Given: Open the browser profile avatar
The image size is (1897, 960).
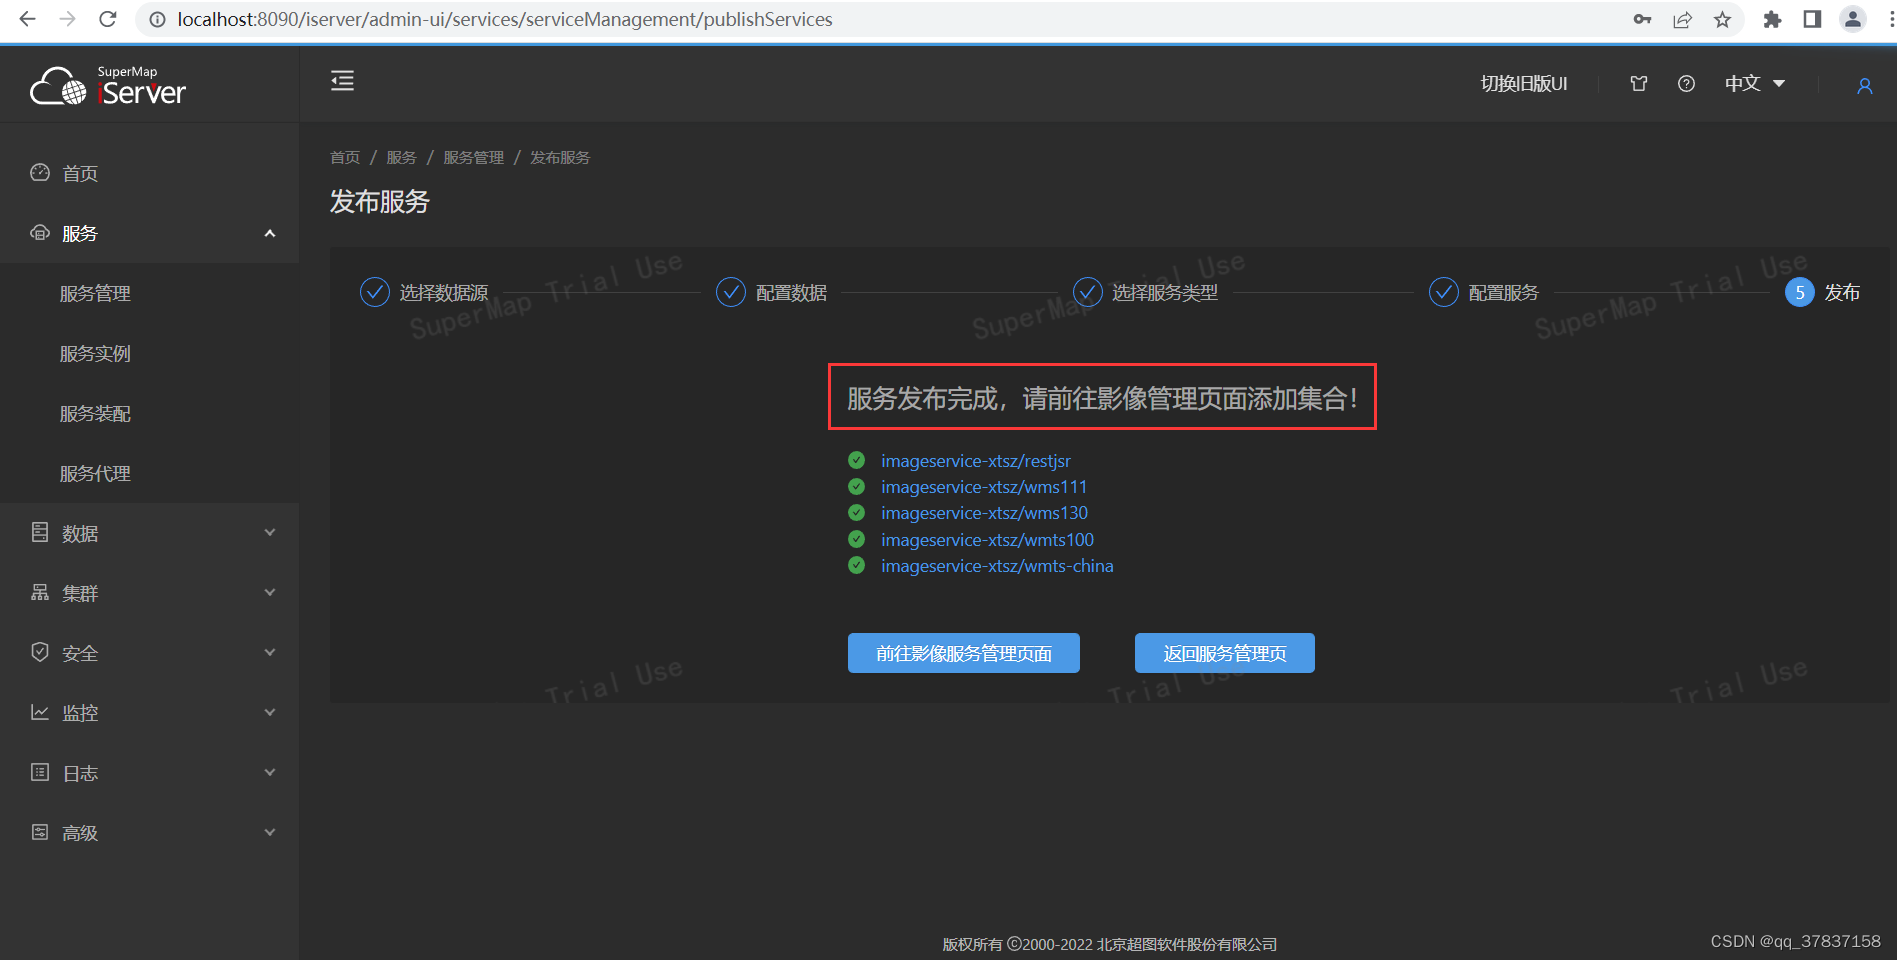Looking at the screenshot, I should [1853, 19].
